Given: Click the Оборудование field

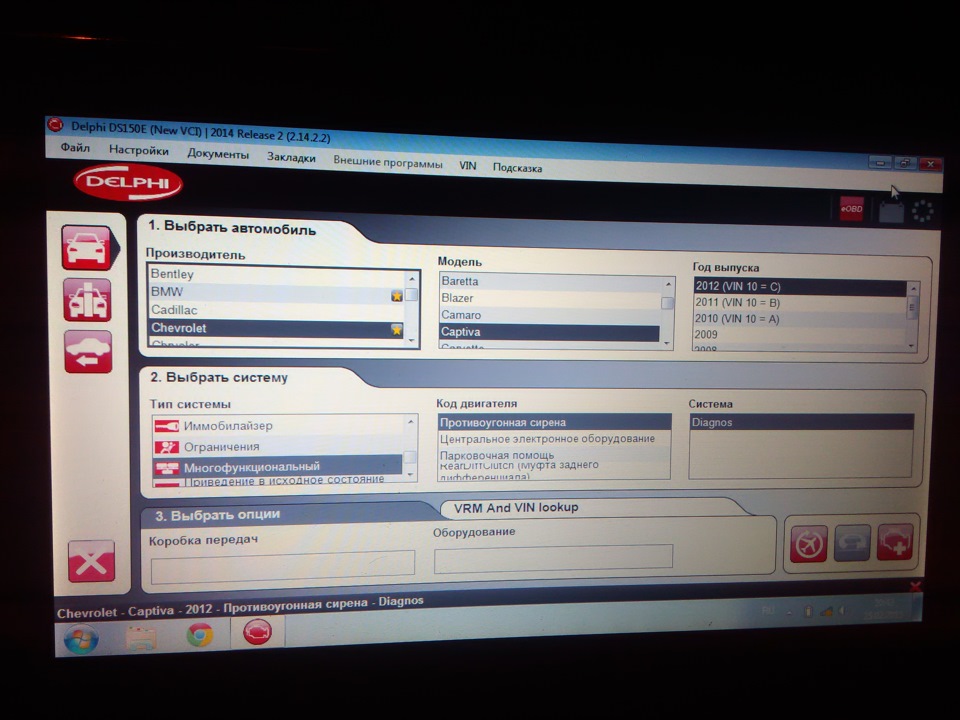Looking at the screenshot, I should tap(553, 558).
